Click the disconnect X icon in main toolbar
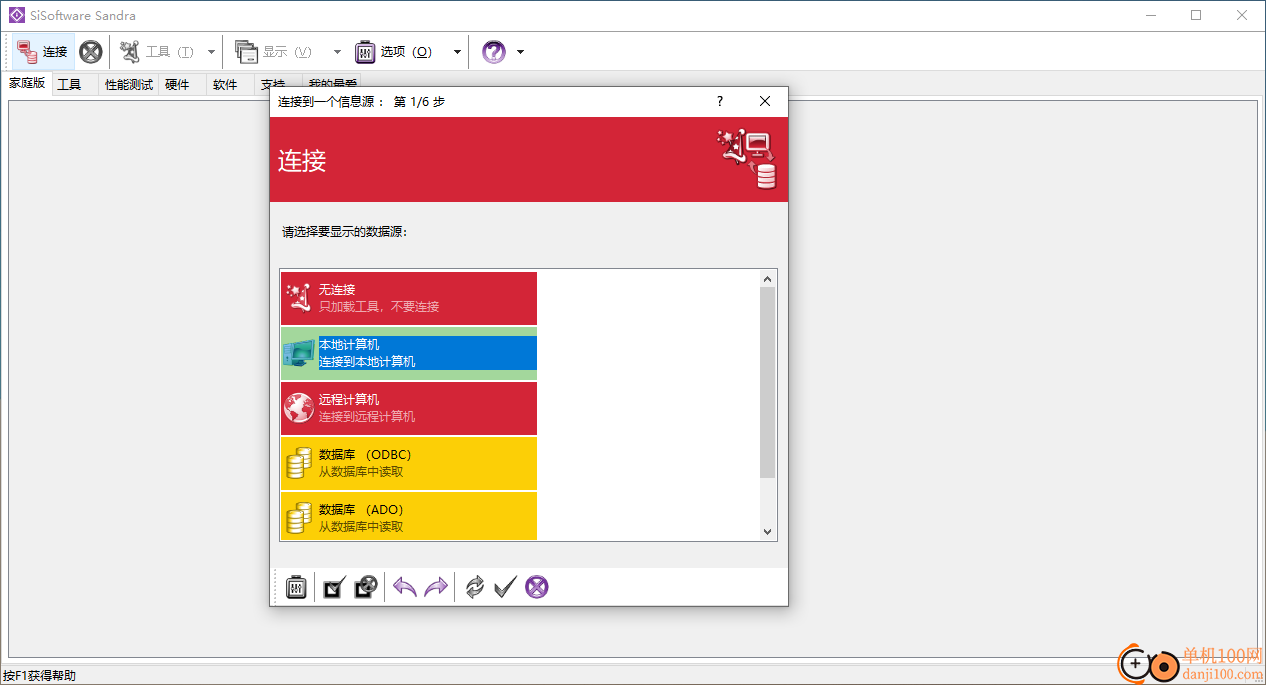The height and width of the screenshot is (685, 1266). click(x=91, y=52)
